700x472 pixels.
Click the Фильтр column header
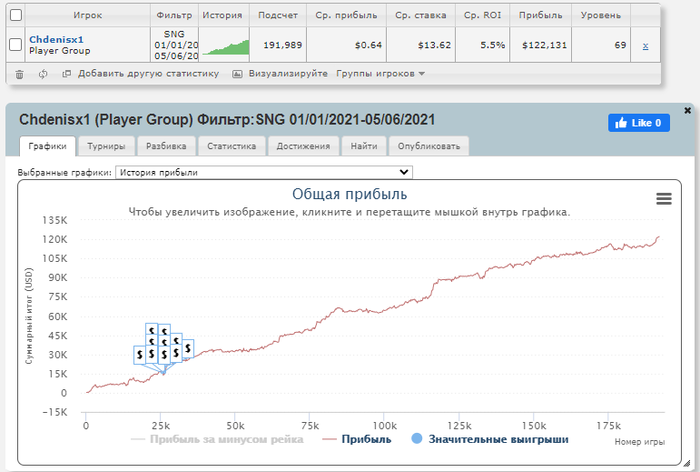click(174, 15)
